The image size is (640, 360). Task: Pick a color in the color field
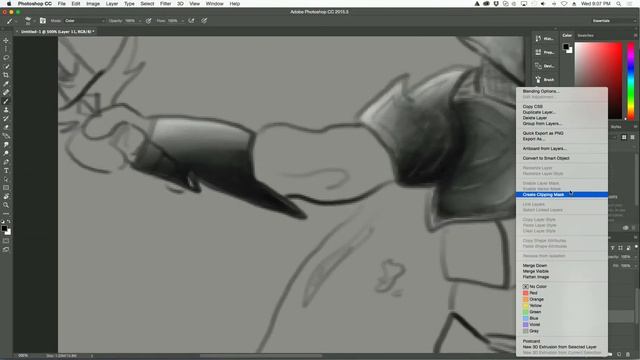point(598,81)
